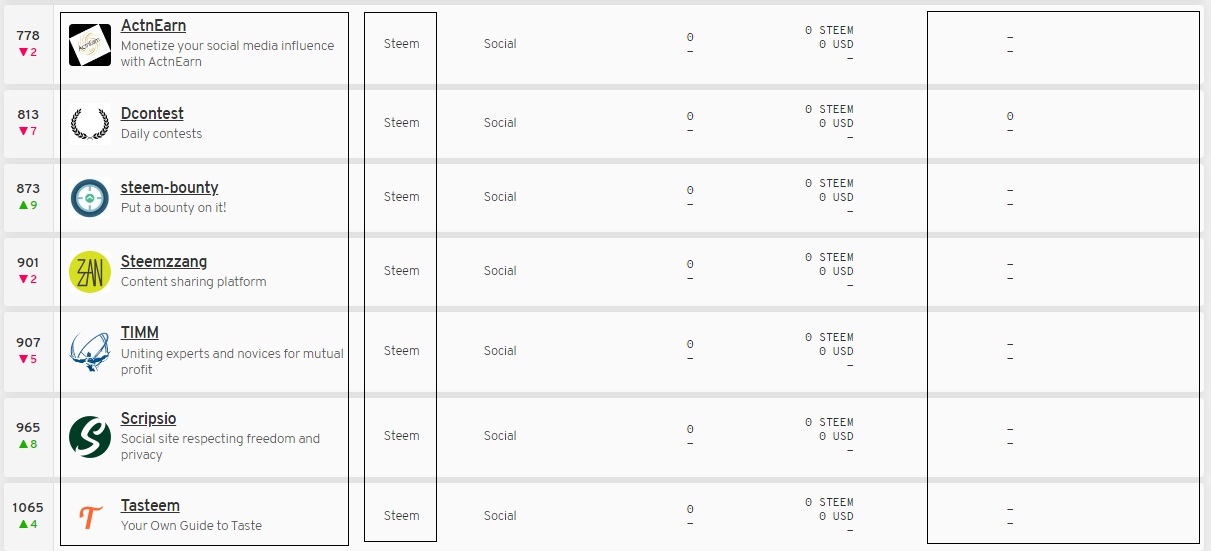The height and width of the screenshot is (551, 1211).
Task: Click the Dcontest laurel wreath logo
Action: (90, 123)
